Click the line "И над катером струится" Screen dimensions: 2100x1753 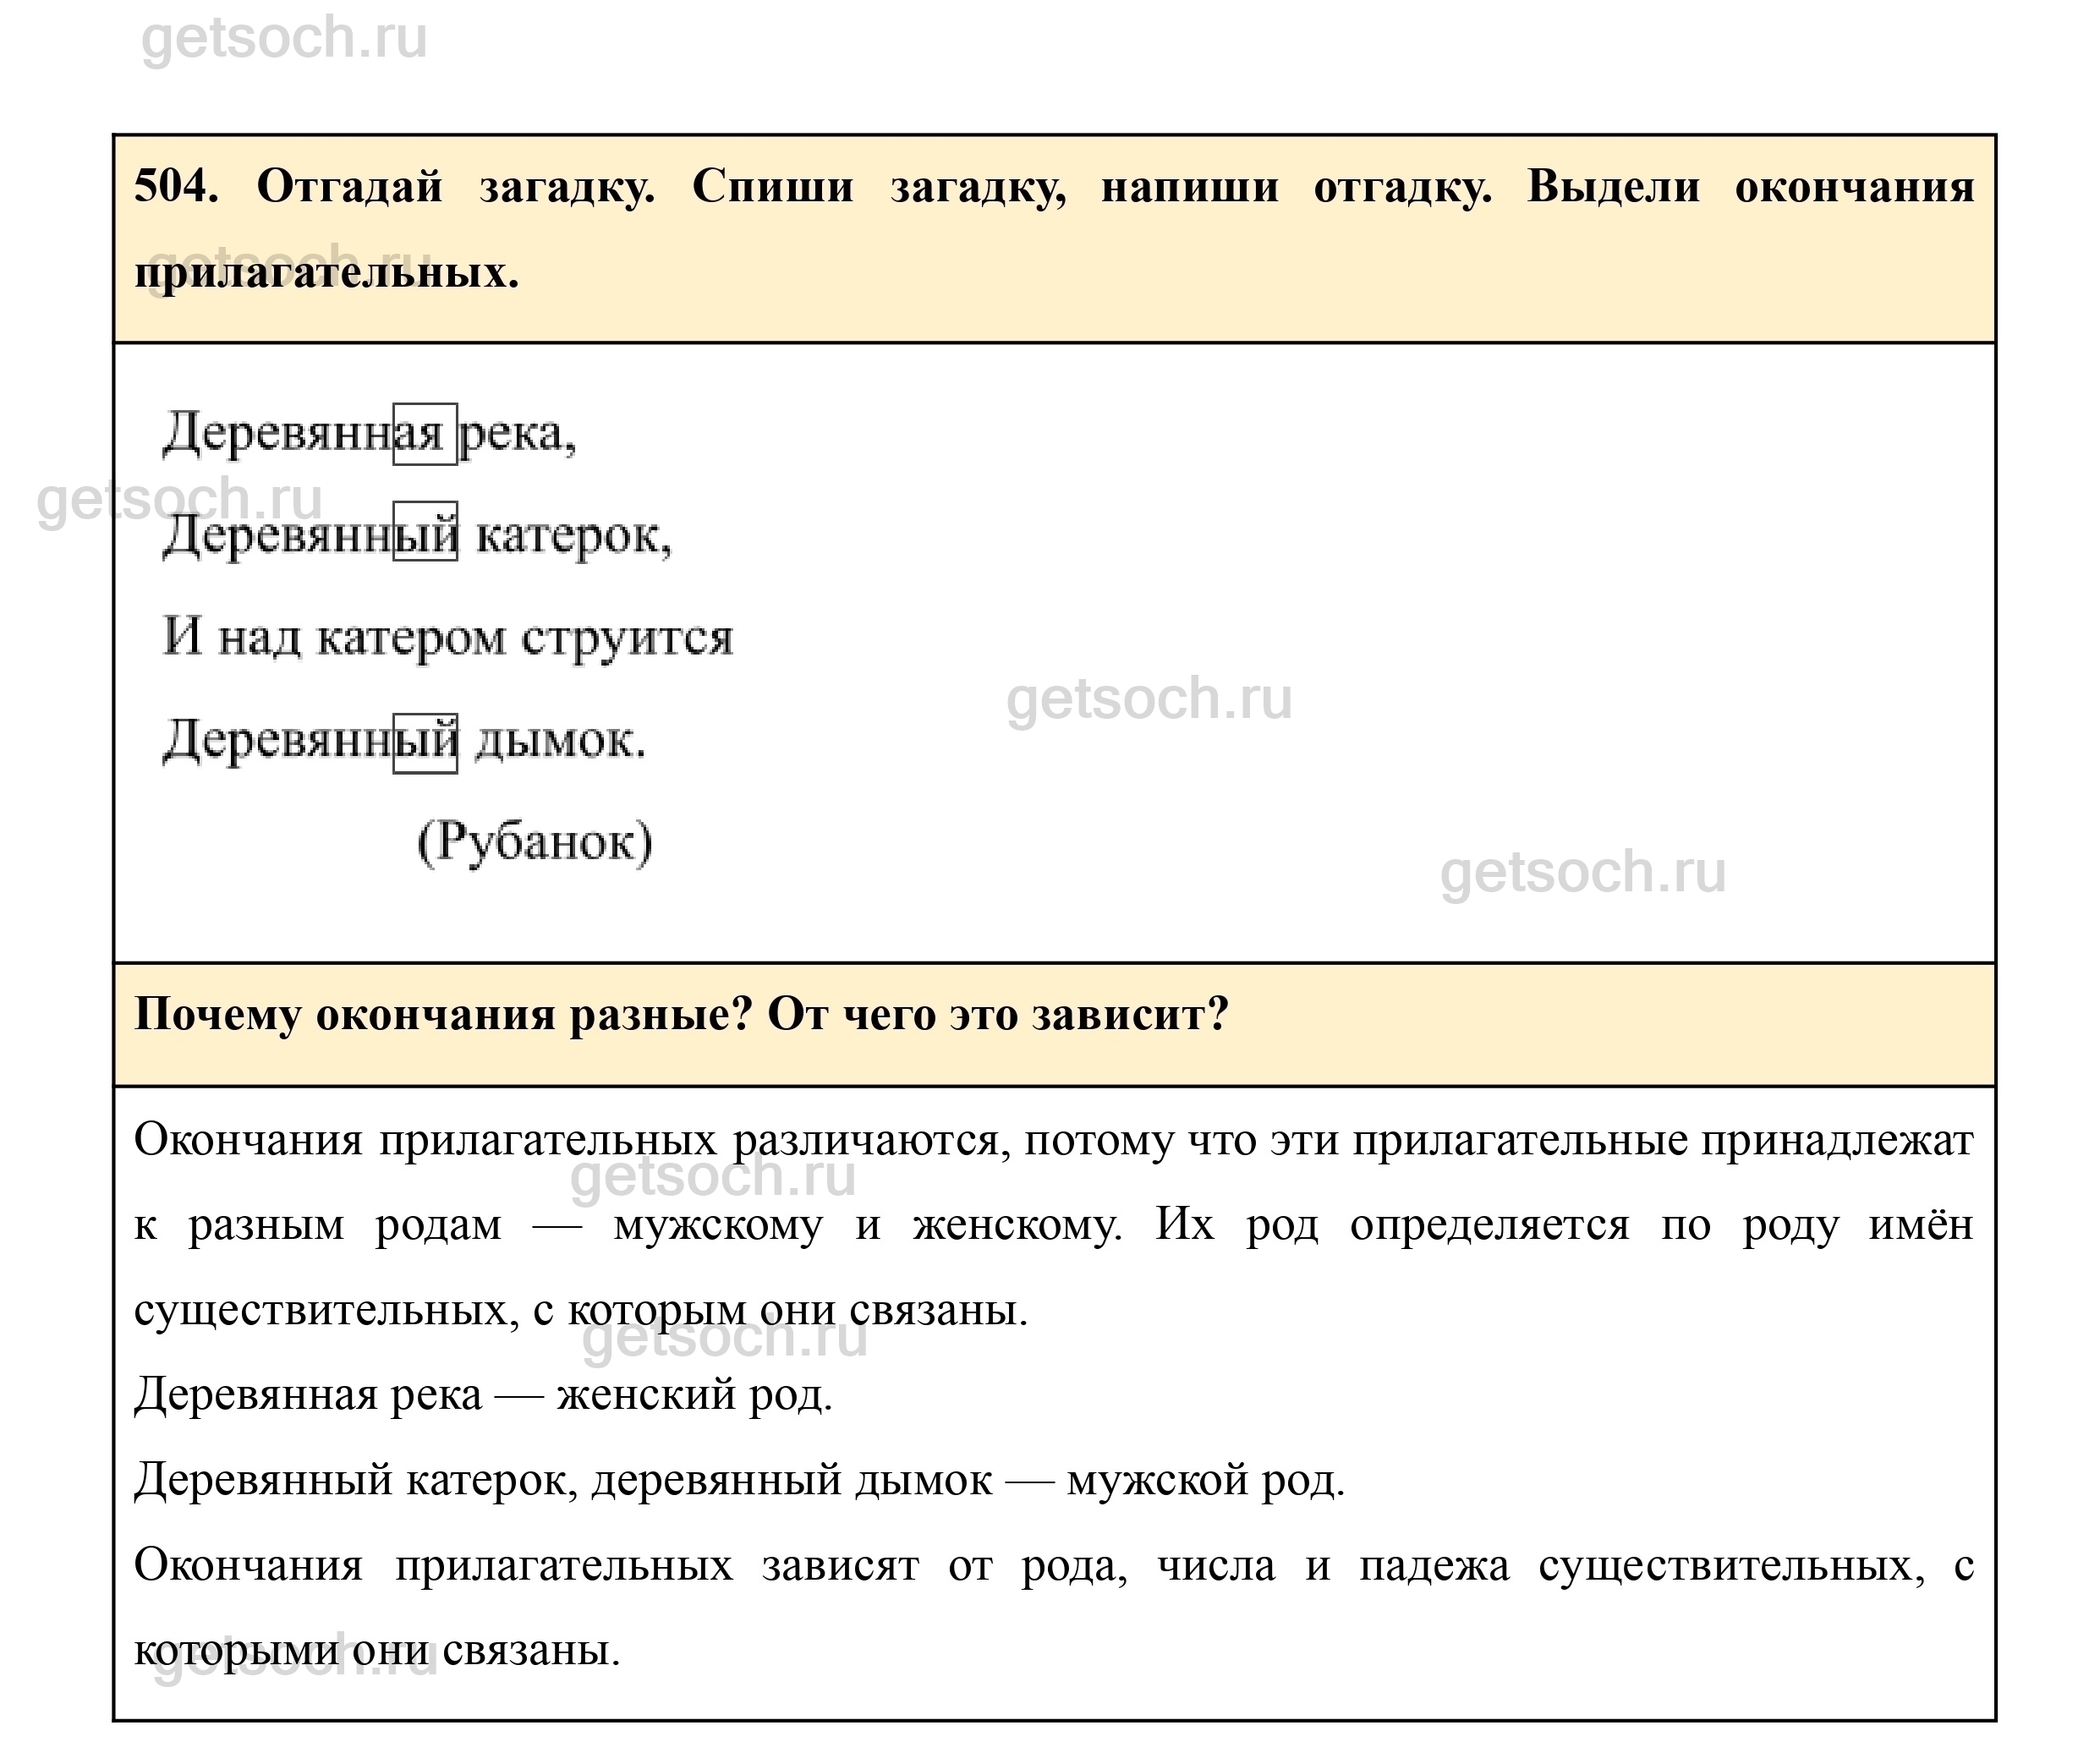coord(448,638)
